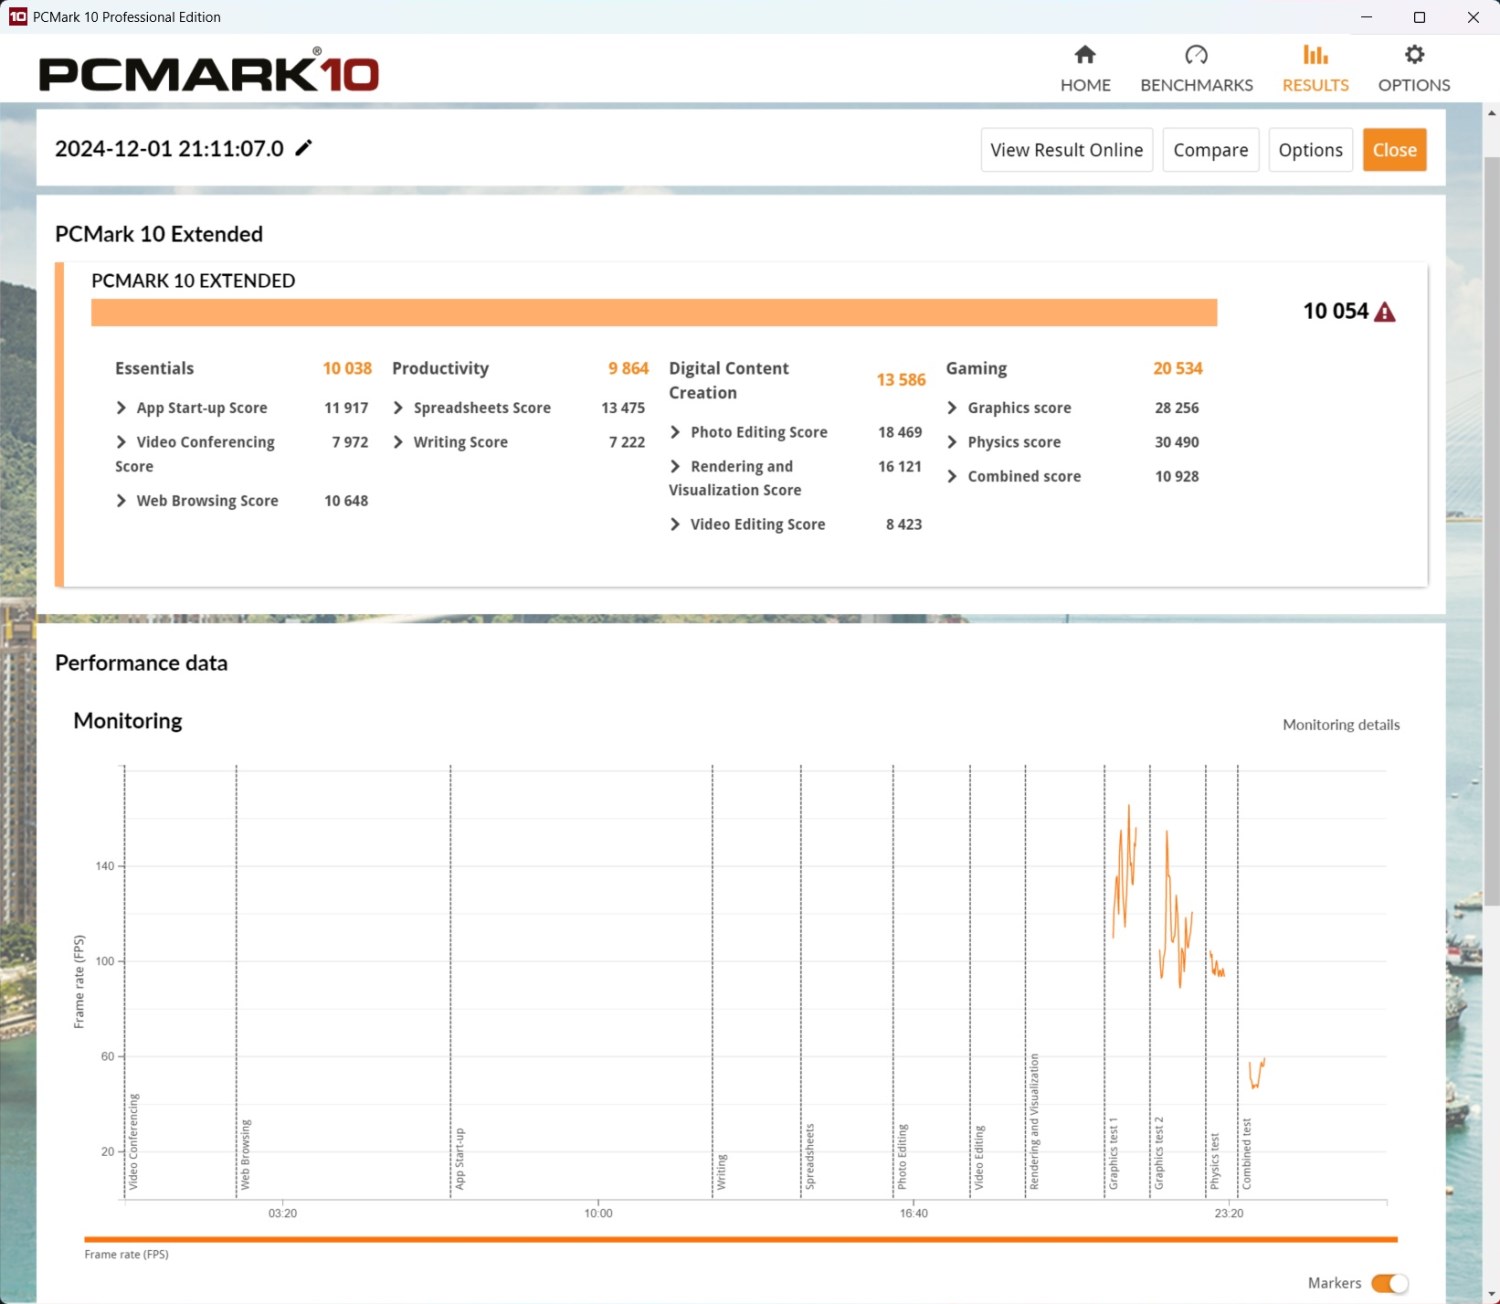The height and width of the screenshot is (1304, 1500).
Task: Click the Essentials score 10 038
Action: 347,369
